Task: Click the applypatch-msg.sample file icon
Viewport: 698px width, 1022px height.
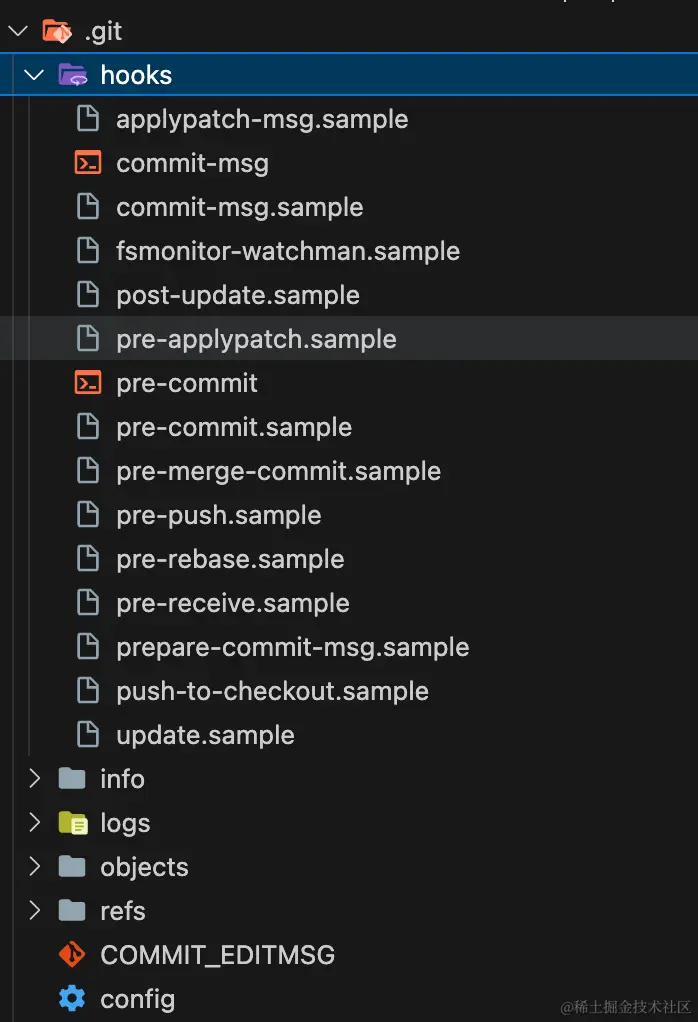Action: pyautogui.click(x=88, y=119)
